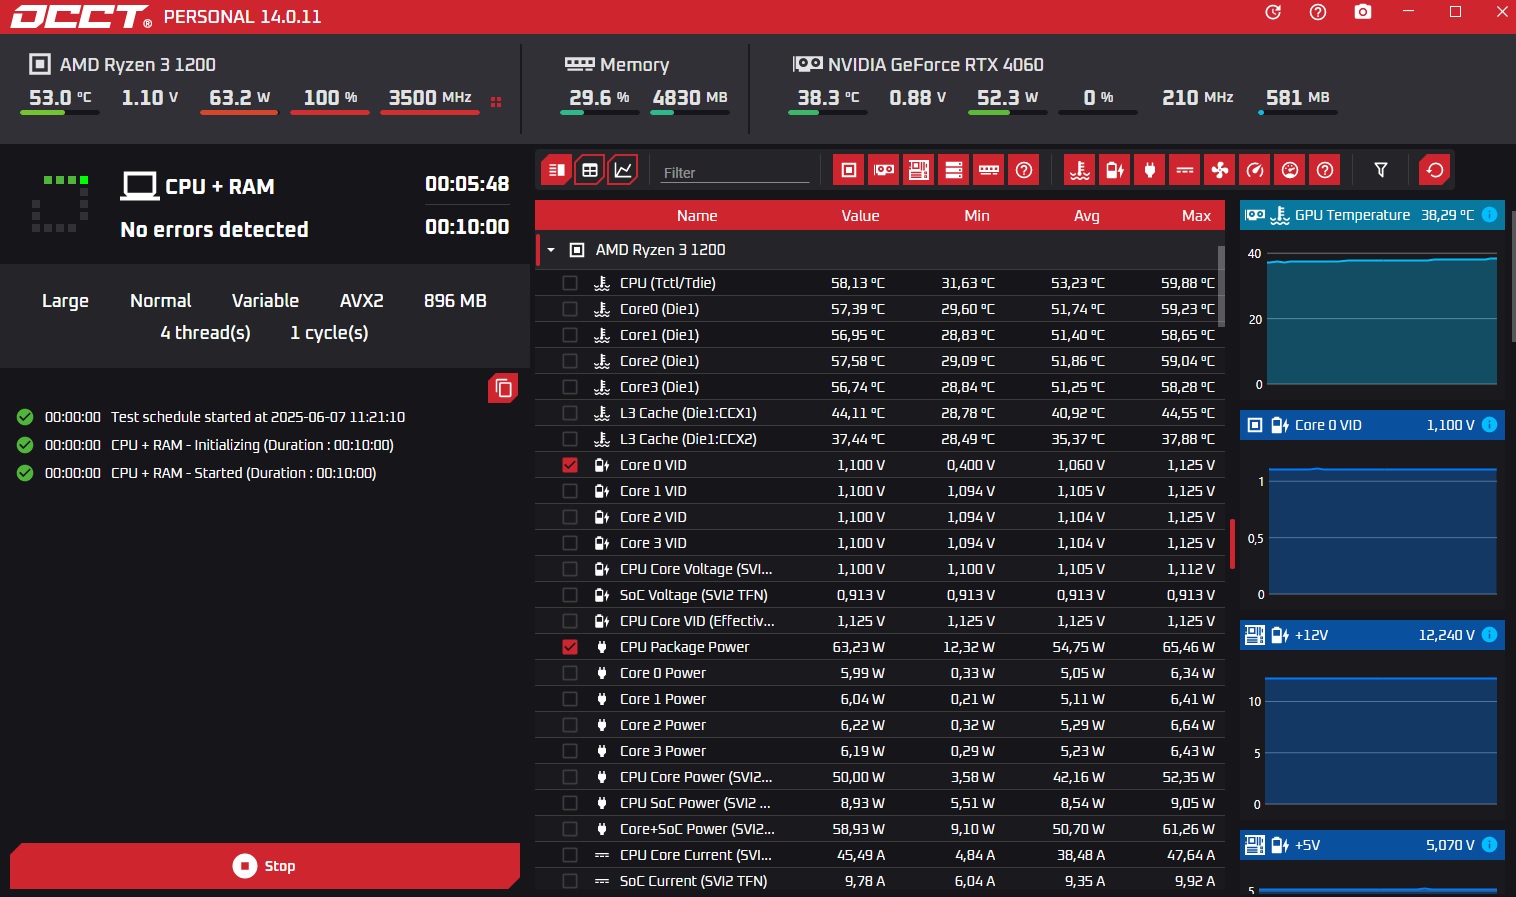
Task: Switch to the table-only view
Action: 590,170
